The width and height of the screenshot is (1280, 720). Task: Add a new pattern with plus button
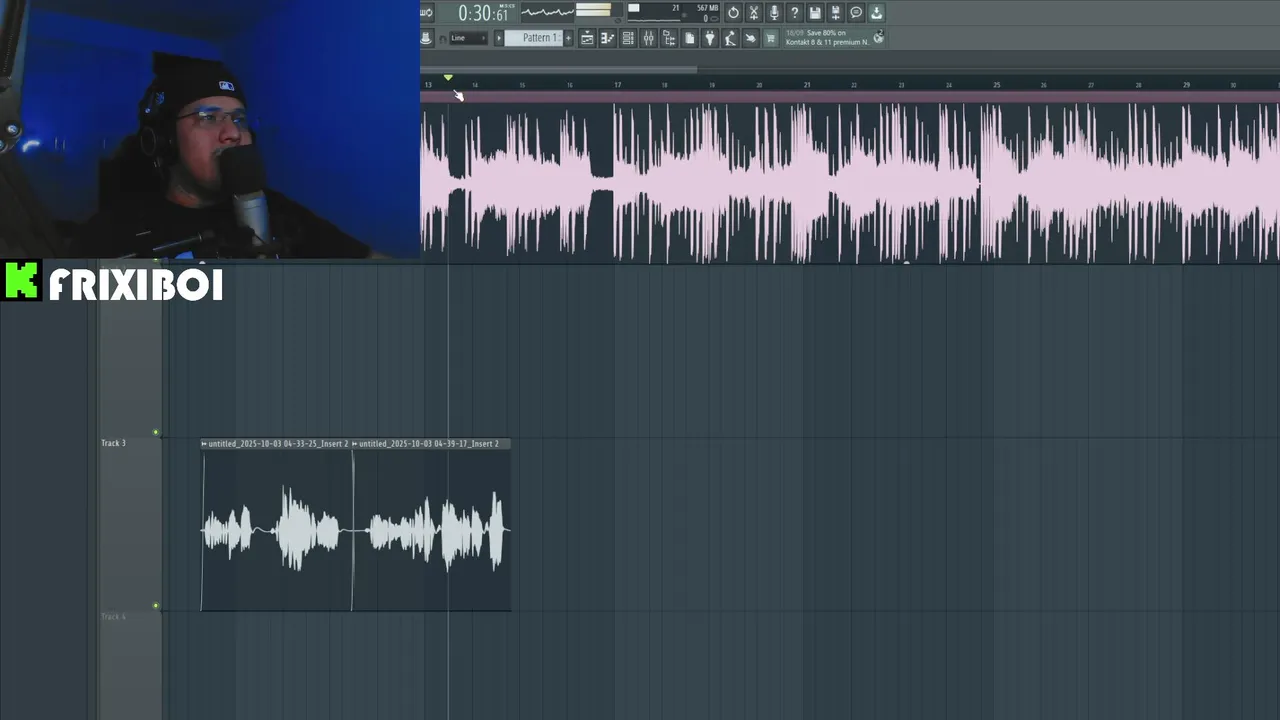pos(569,38)
